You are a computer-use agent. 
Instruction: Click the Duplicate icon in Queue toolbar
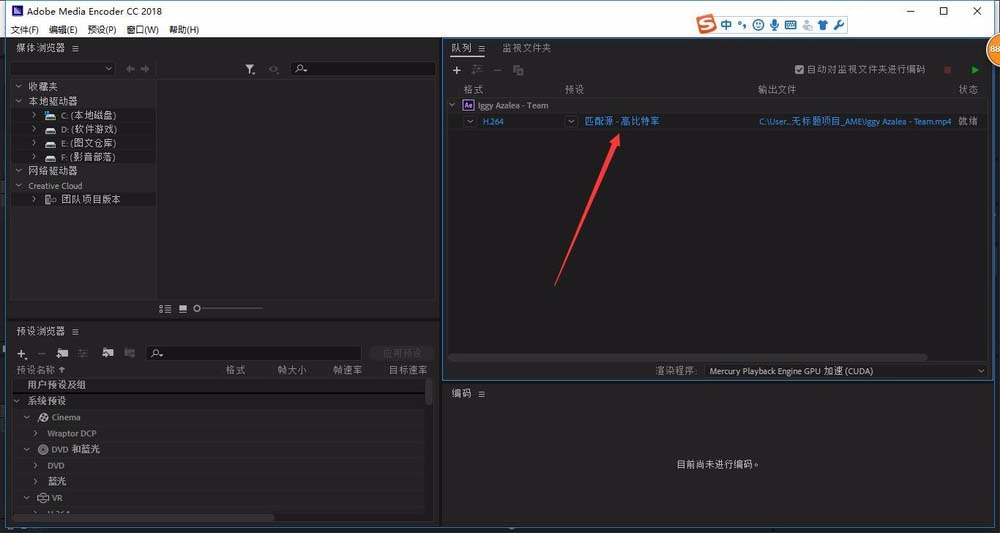click(x=518, y=70)
